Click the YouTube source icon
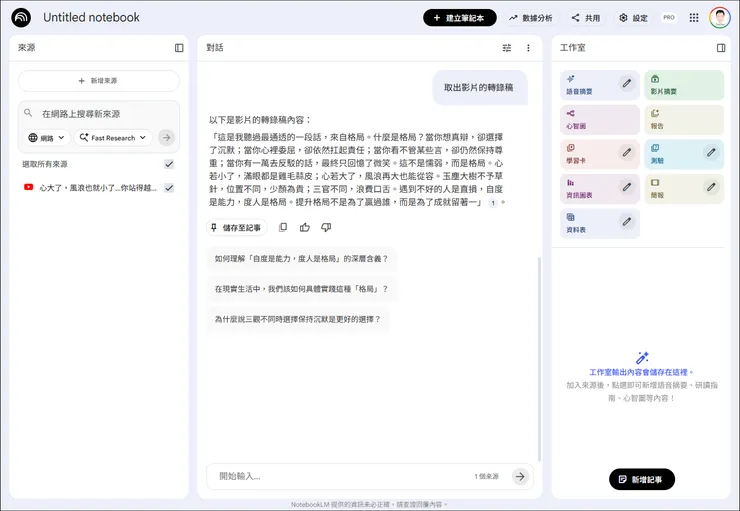Image resolution: width=740 pixels, height=511 pixels. (28, 187)
